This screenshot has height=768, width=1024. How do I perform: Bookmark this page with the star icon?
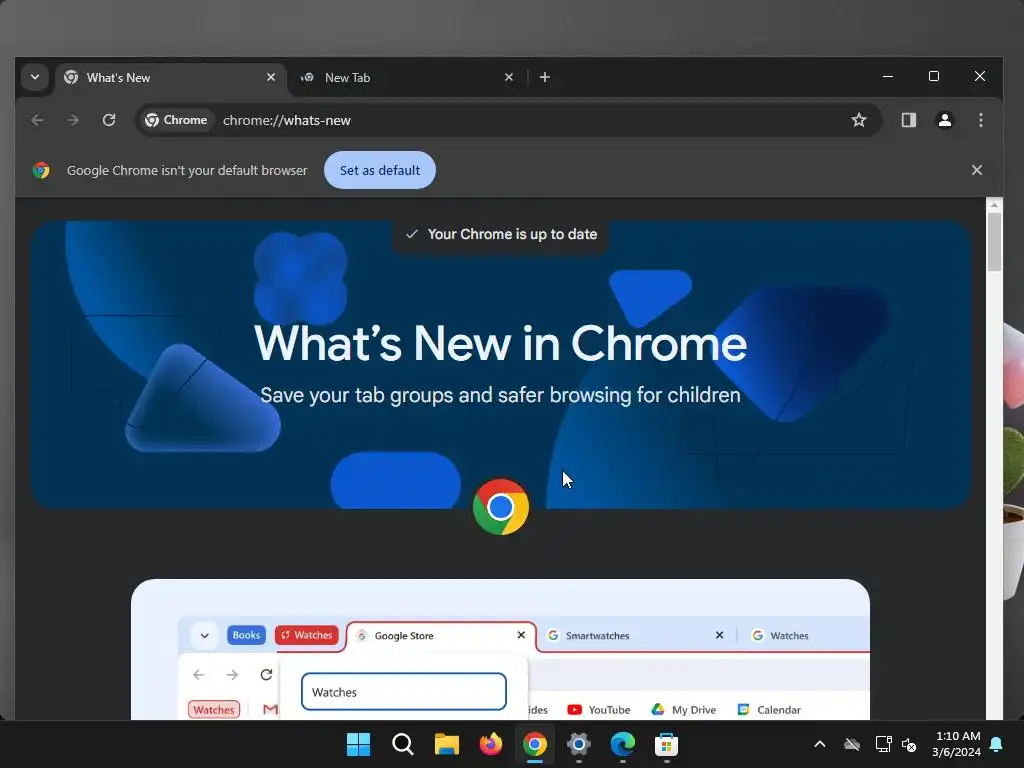tap(859, 120)
